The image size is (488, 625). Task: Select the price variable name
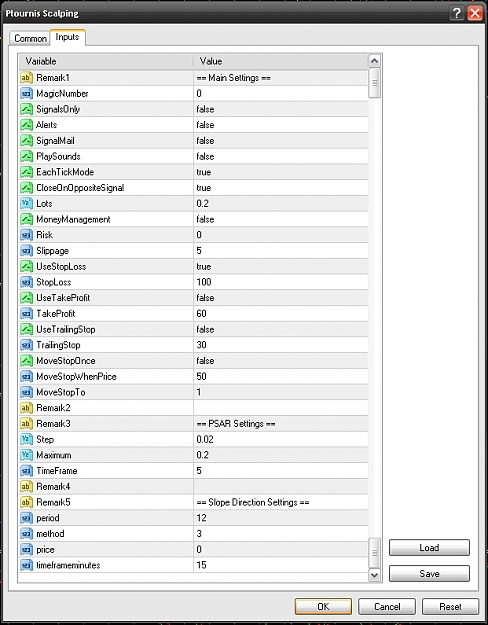[x=45, y=550]
